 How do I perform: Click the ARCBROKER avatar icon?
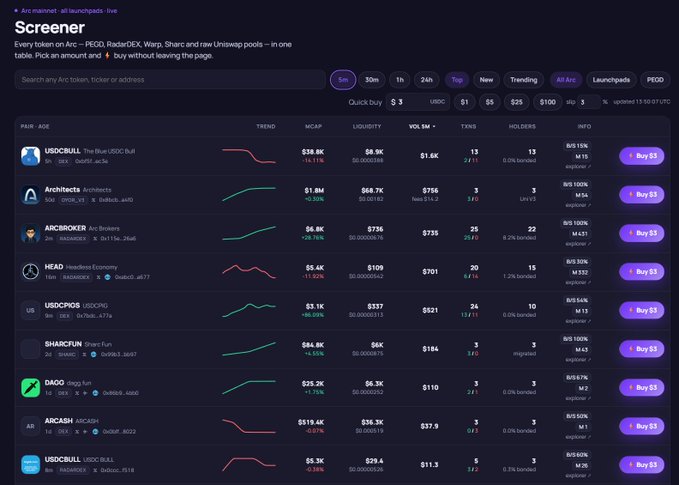(30, 233)
